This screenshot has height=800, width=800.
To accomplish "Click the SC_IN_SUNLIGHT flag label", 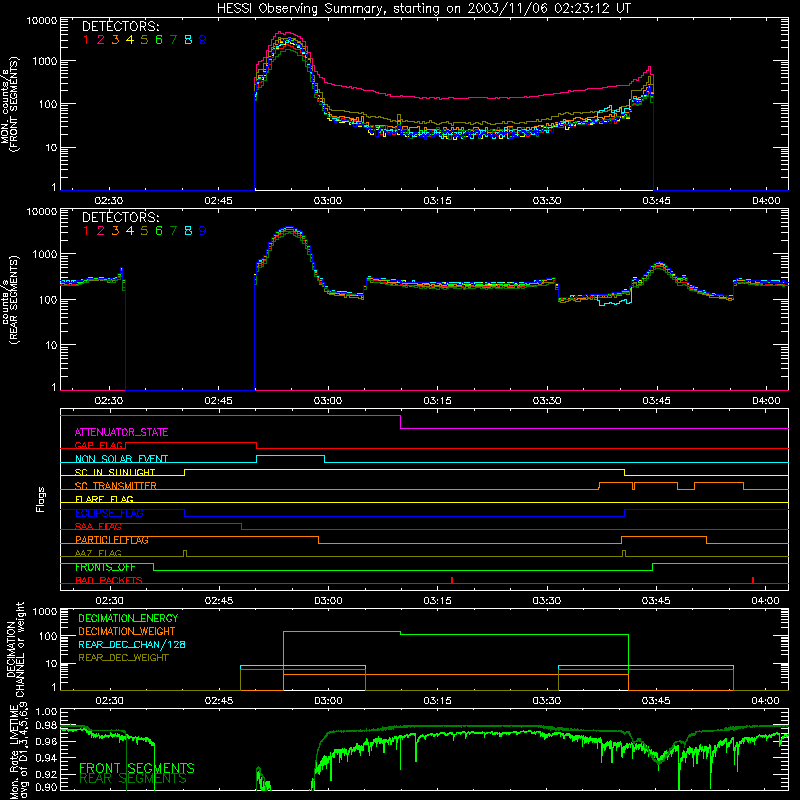I will pos(115,472).
